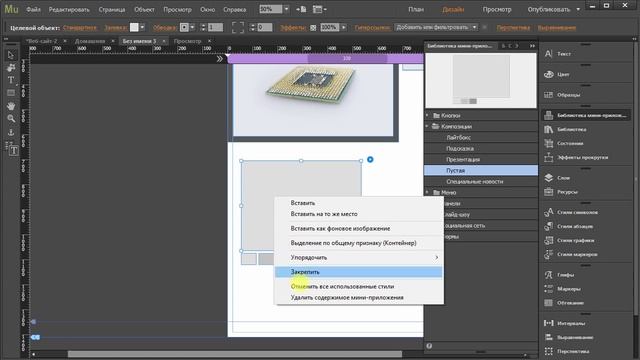The image size is (640, 360).
Task: Switch to the Домашняя document tab
Action: (90, 41)
